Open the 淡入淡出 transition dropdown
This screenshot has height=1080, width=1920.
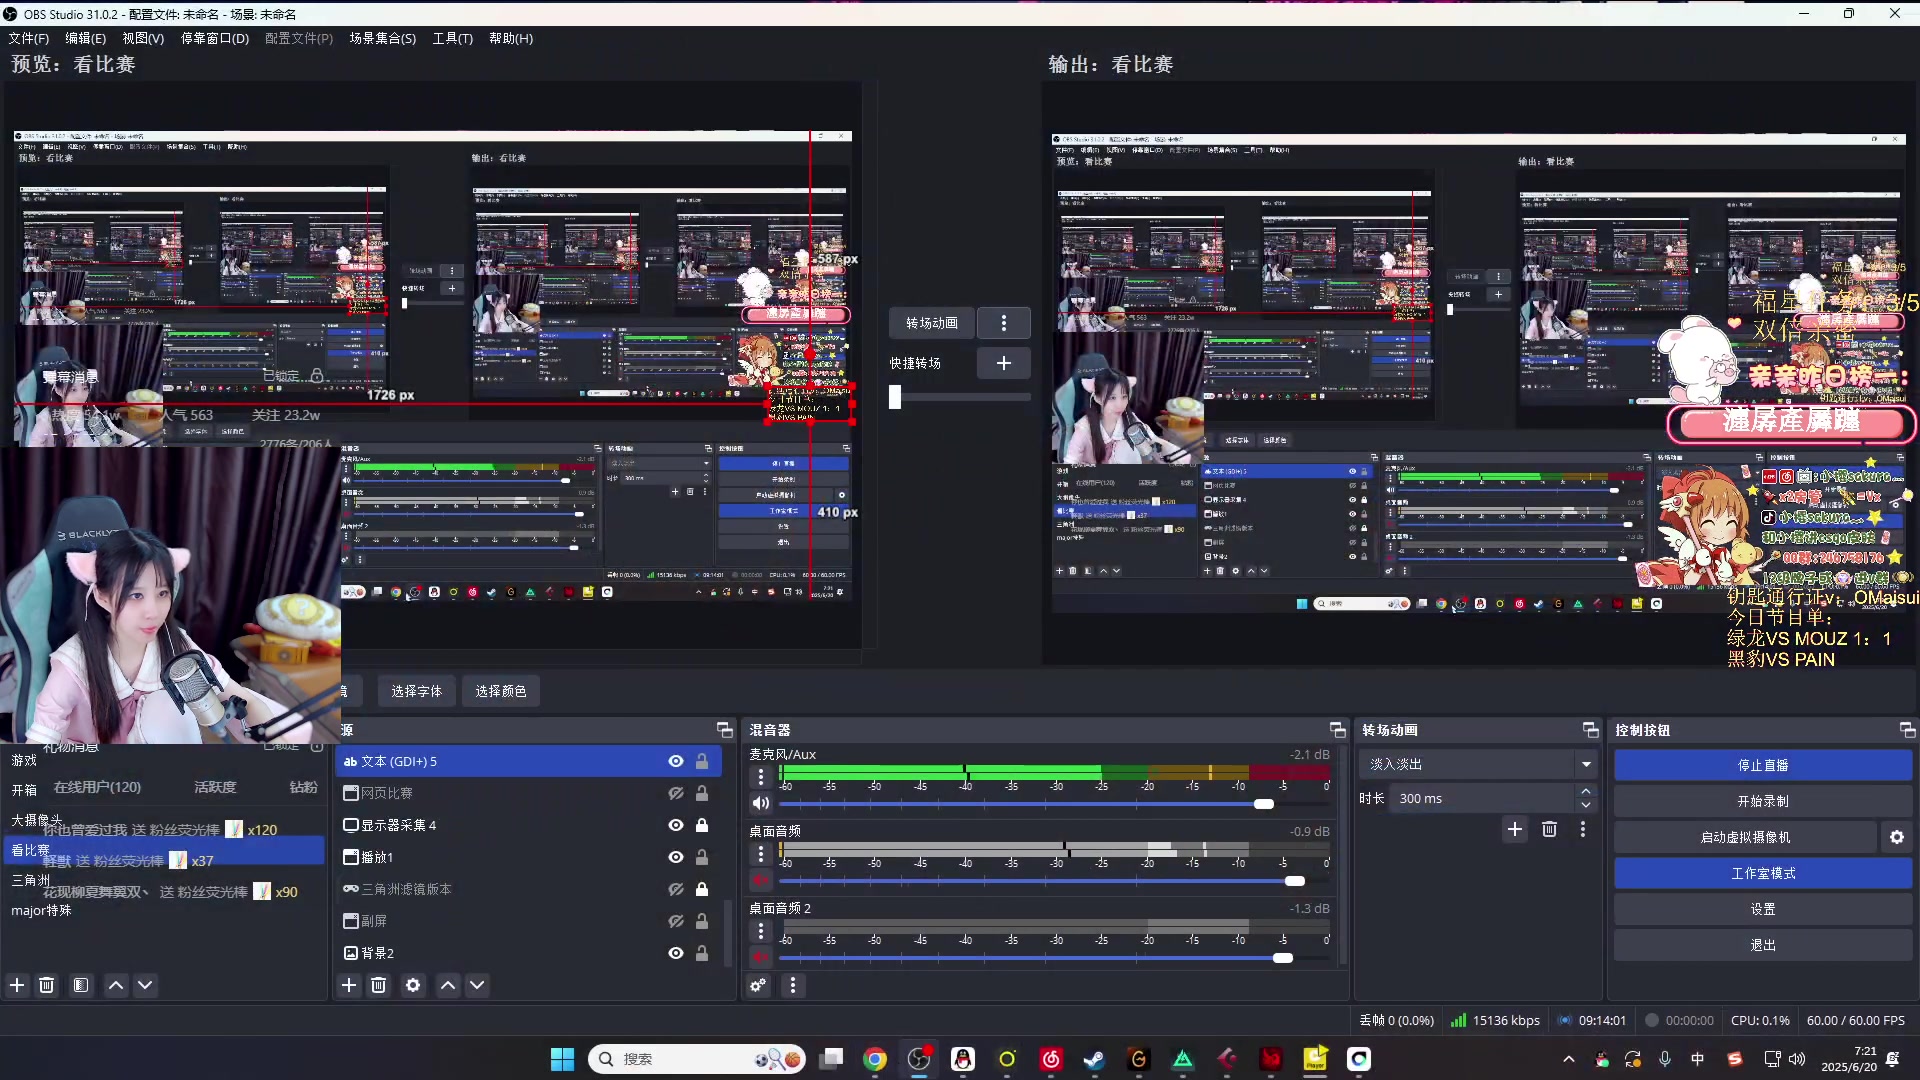click(x=1478, y=764)
